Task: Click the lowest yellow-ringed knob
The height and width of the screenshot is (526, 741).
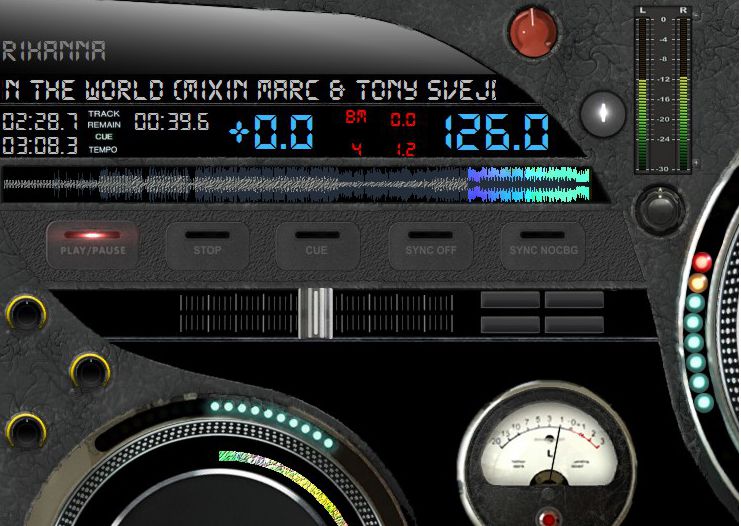Action: pyautogui.click(x=26, y=430)
